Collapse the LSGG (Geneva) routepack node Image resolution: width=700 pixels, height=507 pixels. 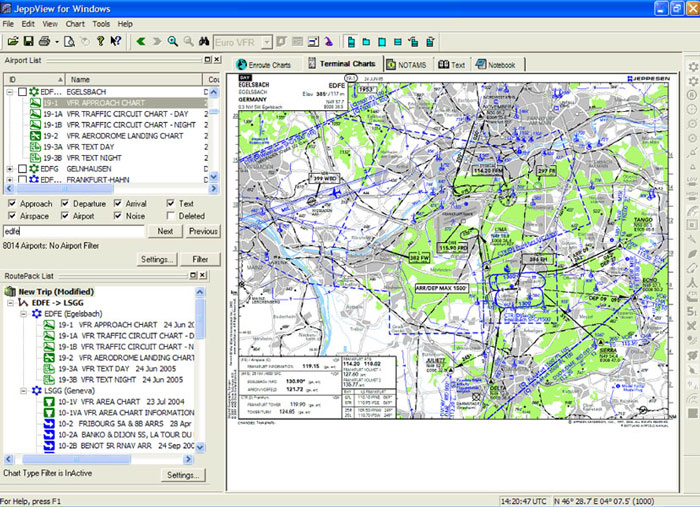(24, 391)
